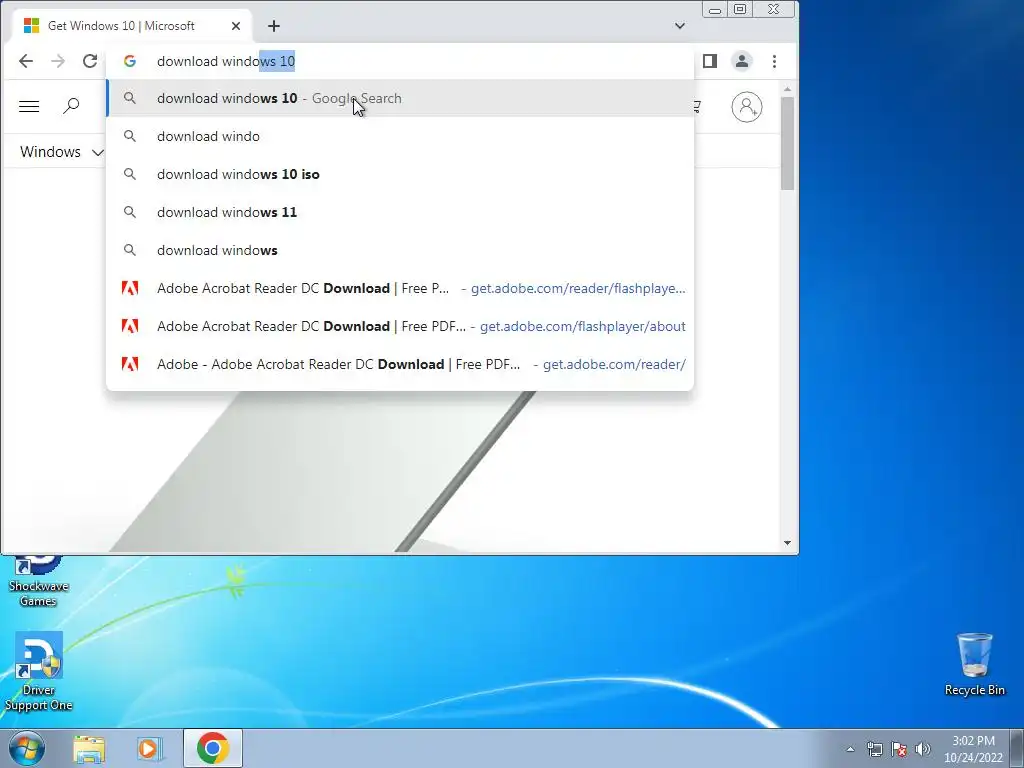Viewport: 1024px width, 768px height.
Task: Click search icon beside 'download windows 10 iso'
Action: [130, 174]
